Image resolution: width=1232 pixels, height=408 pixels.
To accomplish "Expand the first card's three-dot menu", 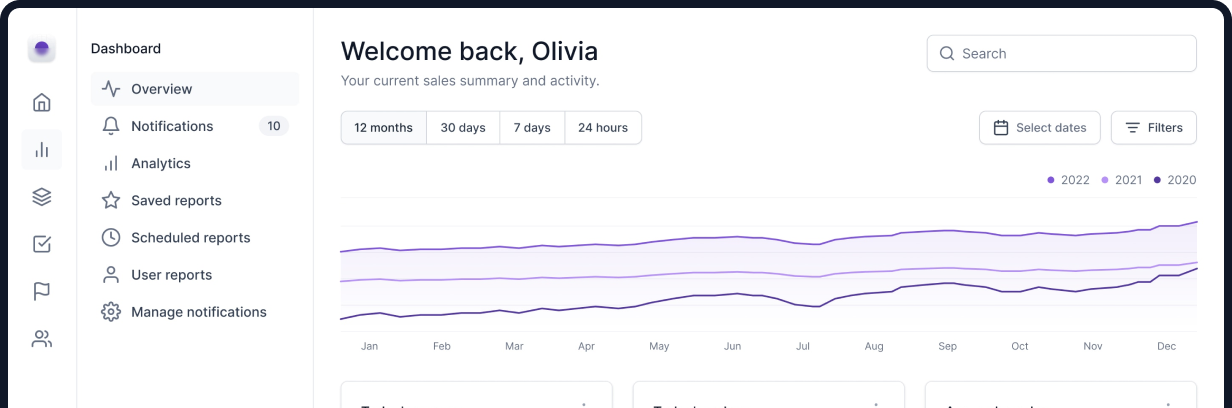I will 584,403.
